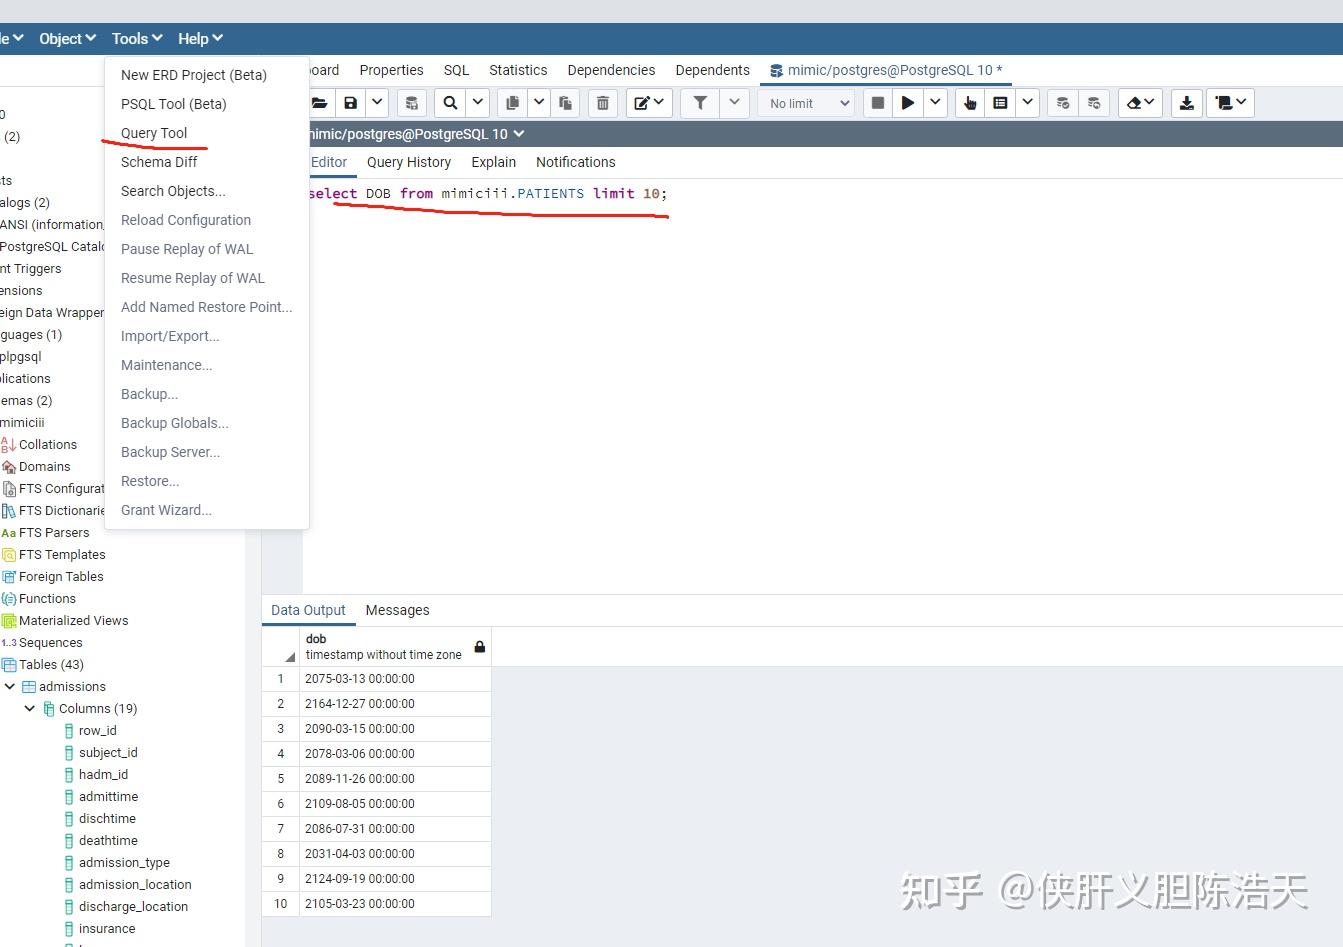Open the copy options dropdown arrow

[539, 103]
